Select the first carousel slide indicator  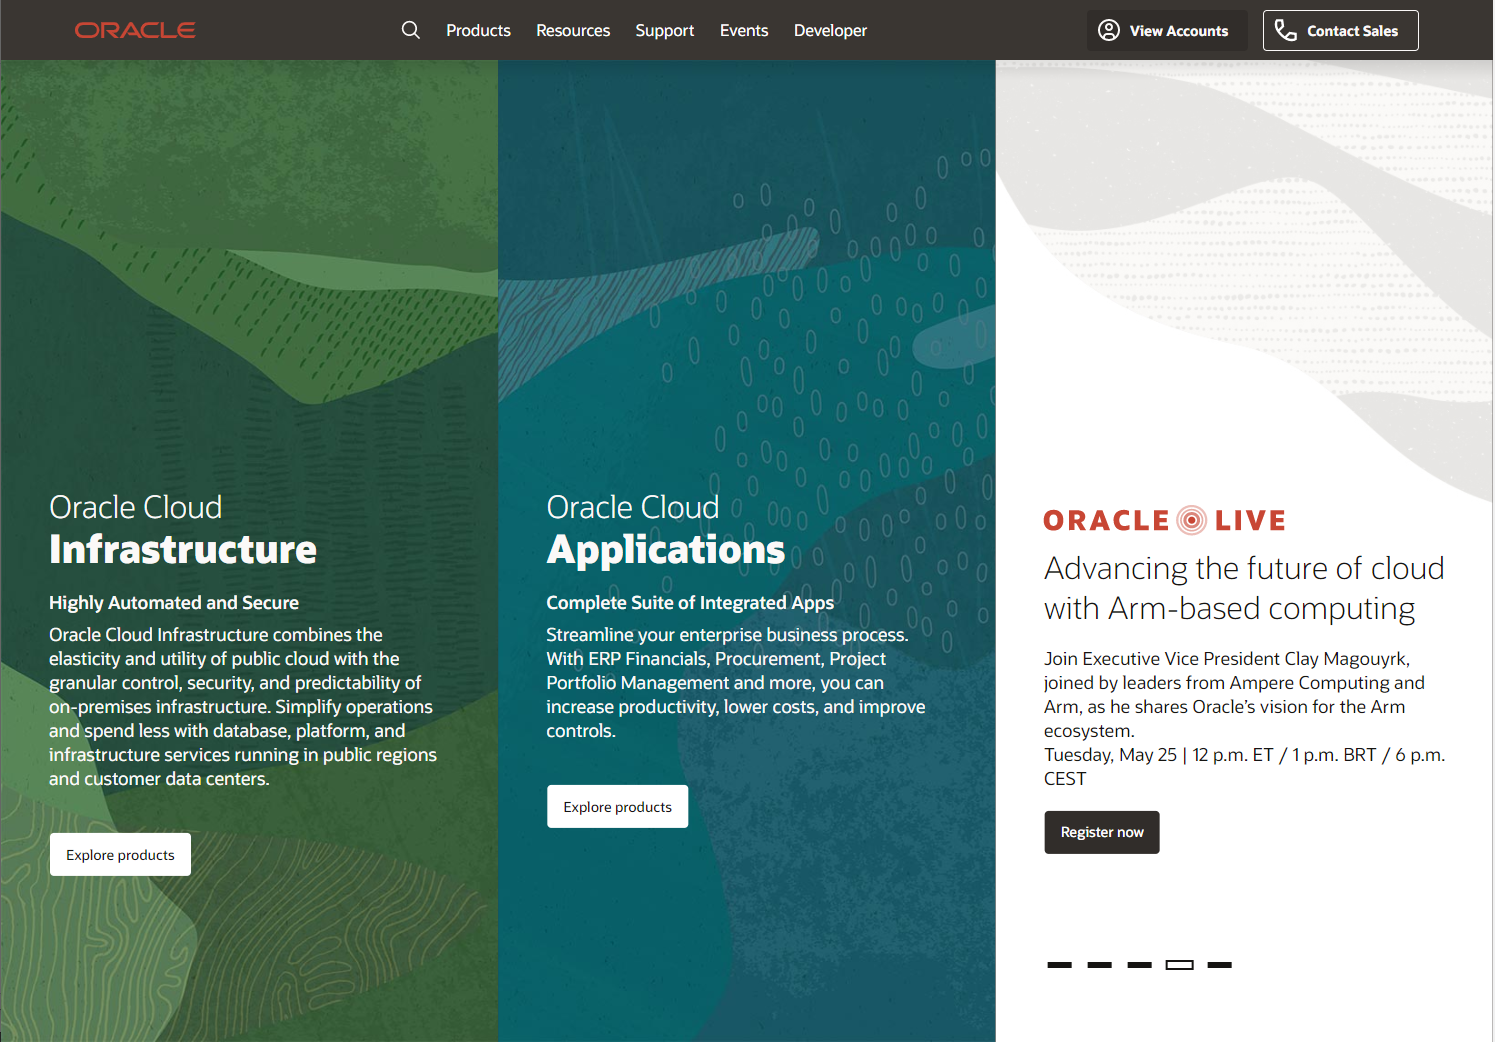tap(1060, 965)
